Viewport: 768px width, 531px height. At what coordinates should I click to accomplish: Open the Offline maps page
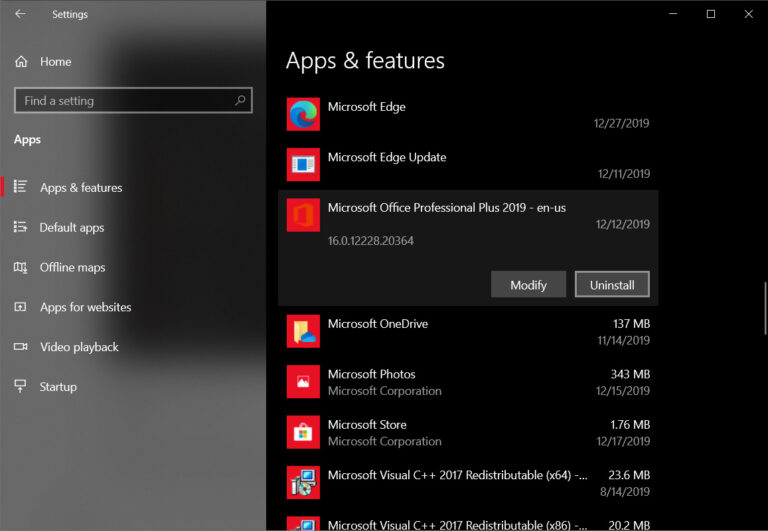133,267
